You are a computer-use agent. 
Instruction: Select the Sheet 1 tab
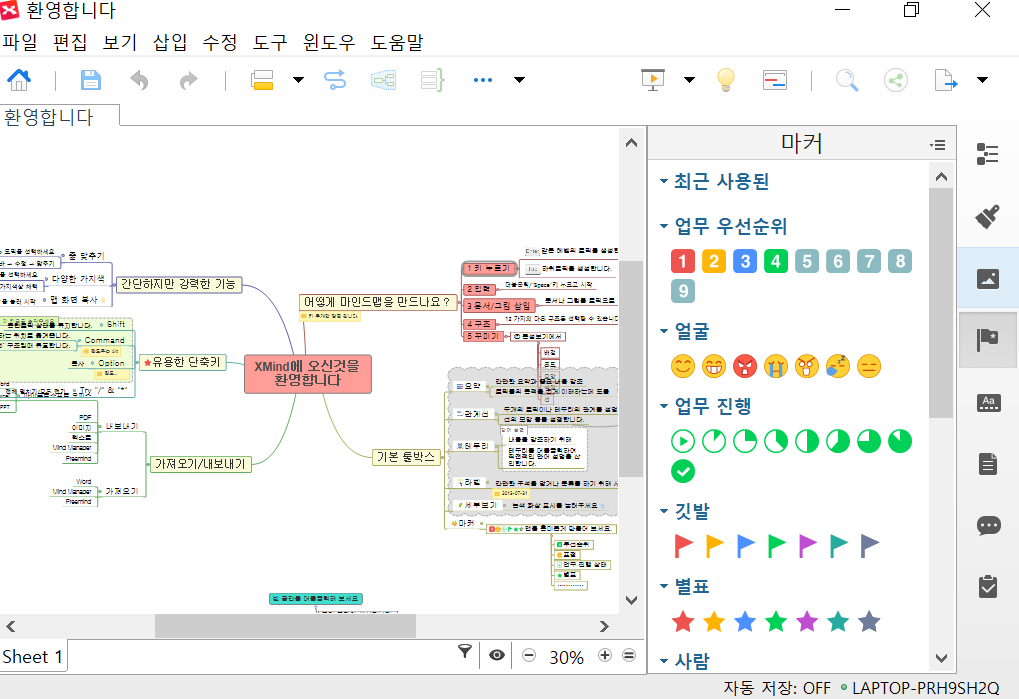[x=32, y=657]
